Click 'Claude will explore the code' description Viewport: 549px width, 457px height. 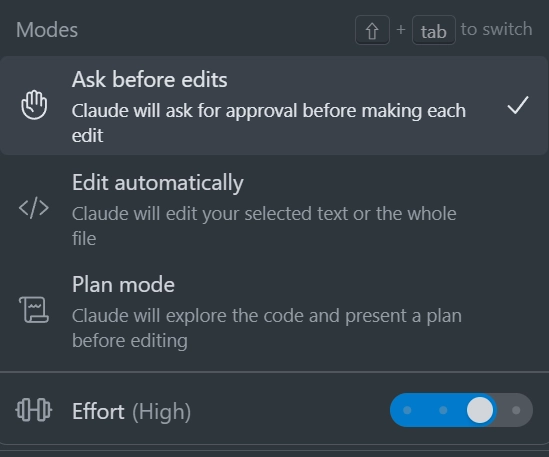pos(267,328)
